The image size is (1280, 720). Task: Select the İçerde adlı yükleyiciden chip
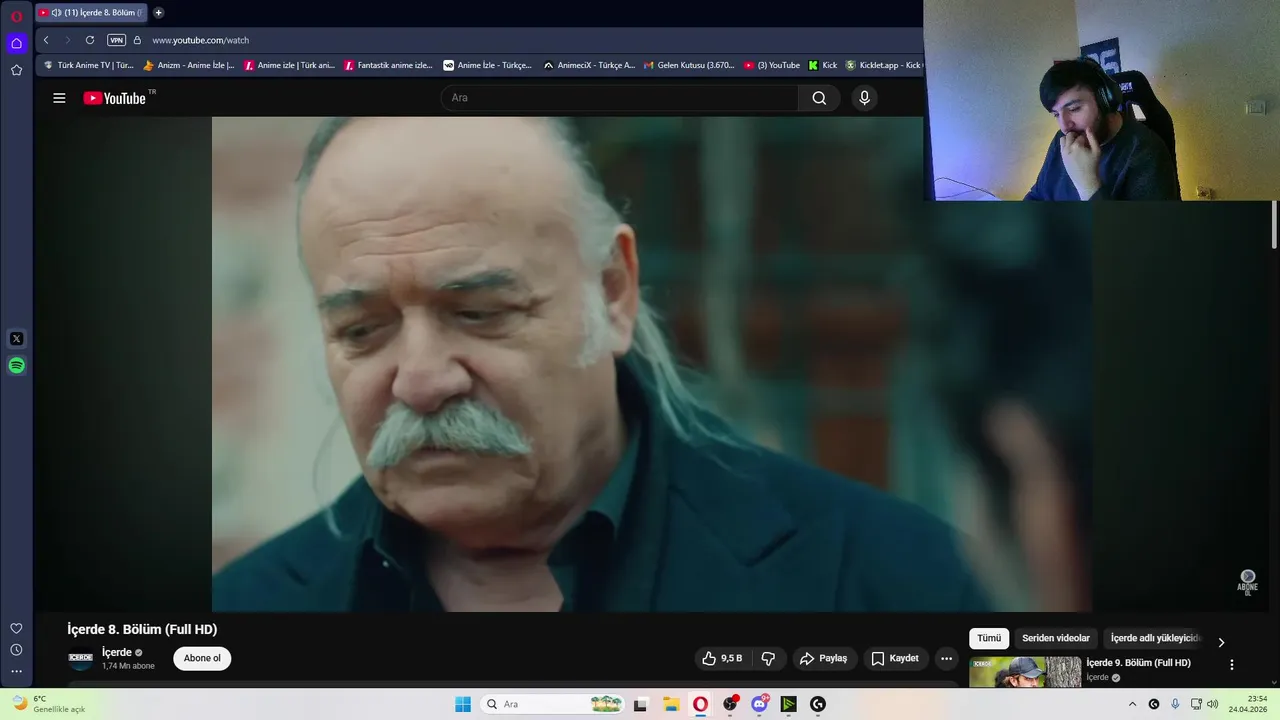[1154, 638]
